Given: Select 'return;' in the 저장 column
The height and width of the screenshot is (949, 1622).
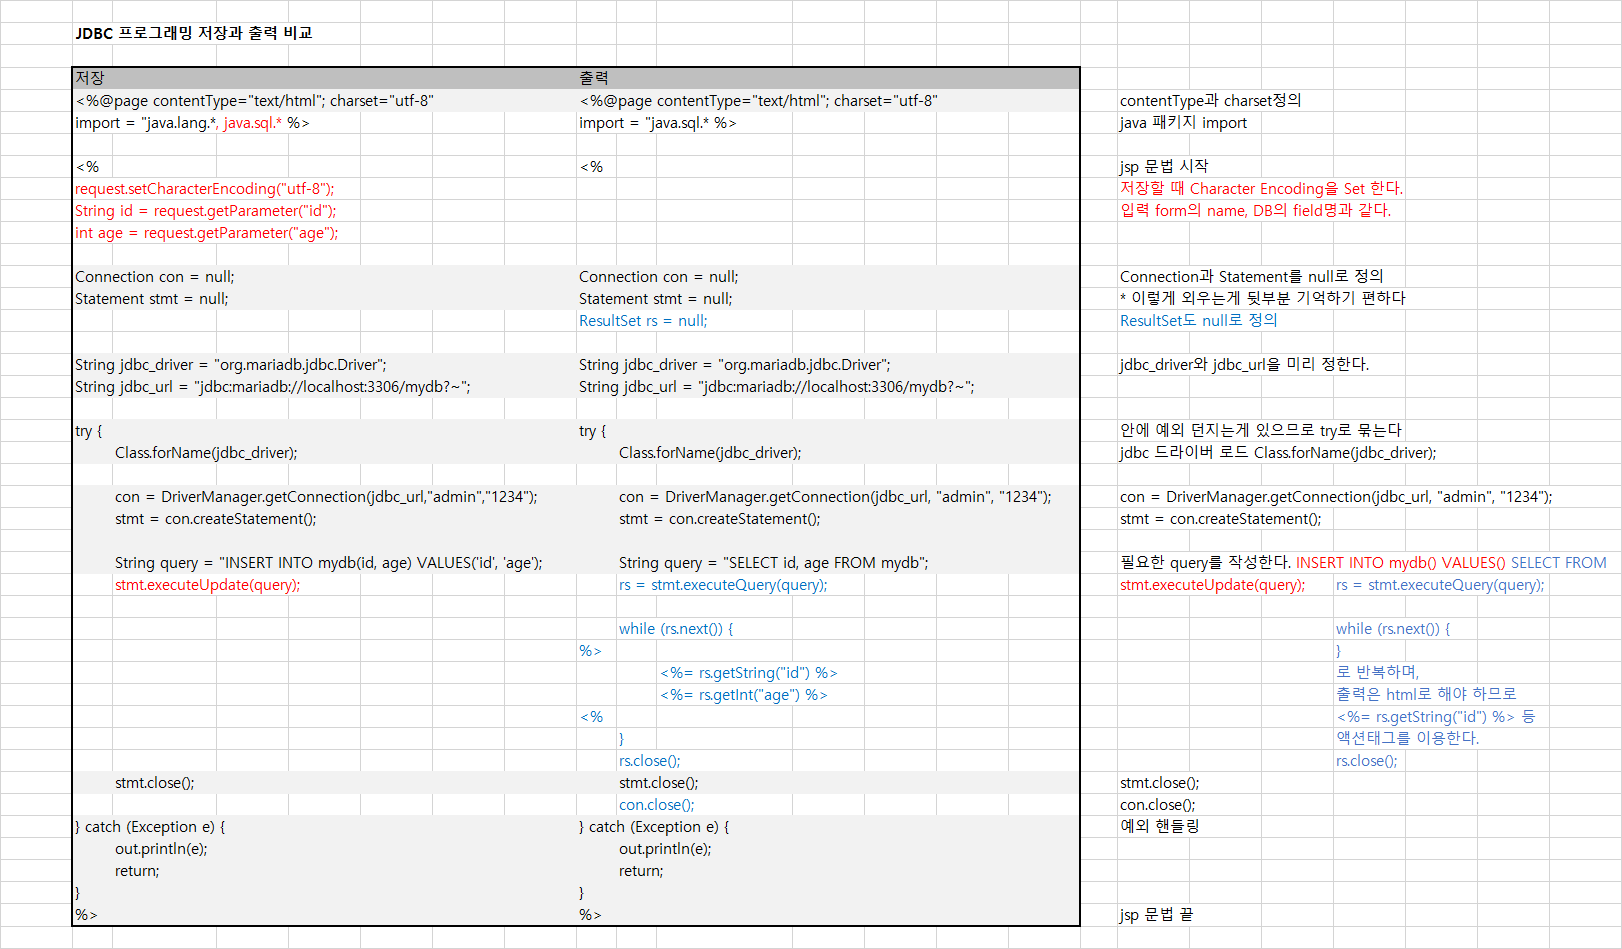Looking at the screenshot, I should 137,870.
